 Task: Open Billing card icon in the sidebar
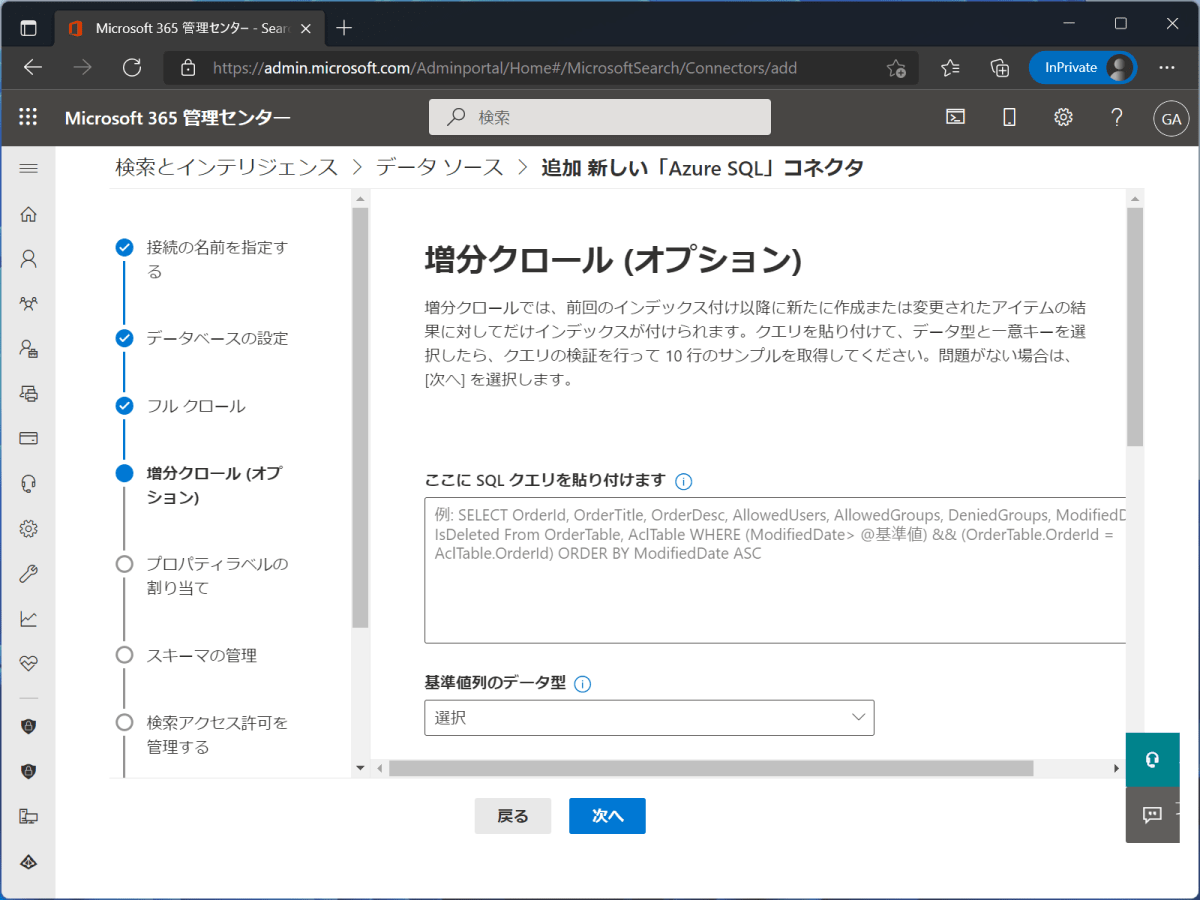coord(28,438)
